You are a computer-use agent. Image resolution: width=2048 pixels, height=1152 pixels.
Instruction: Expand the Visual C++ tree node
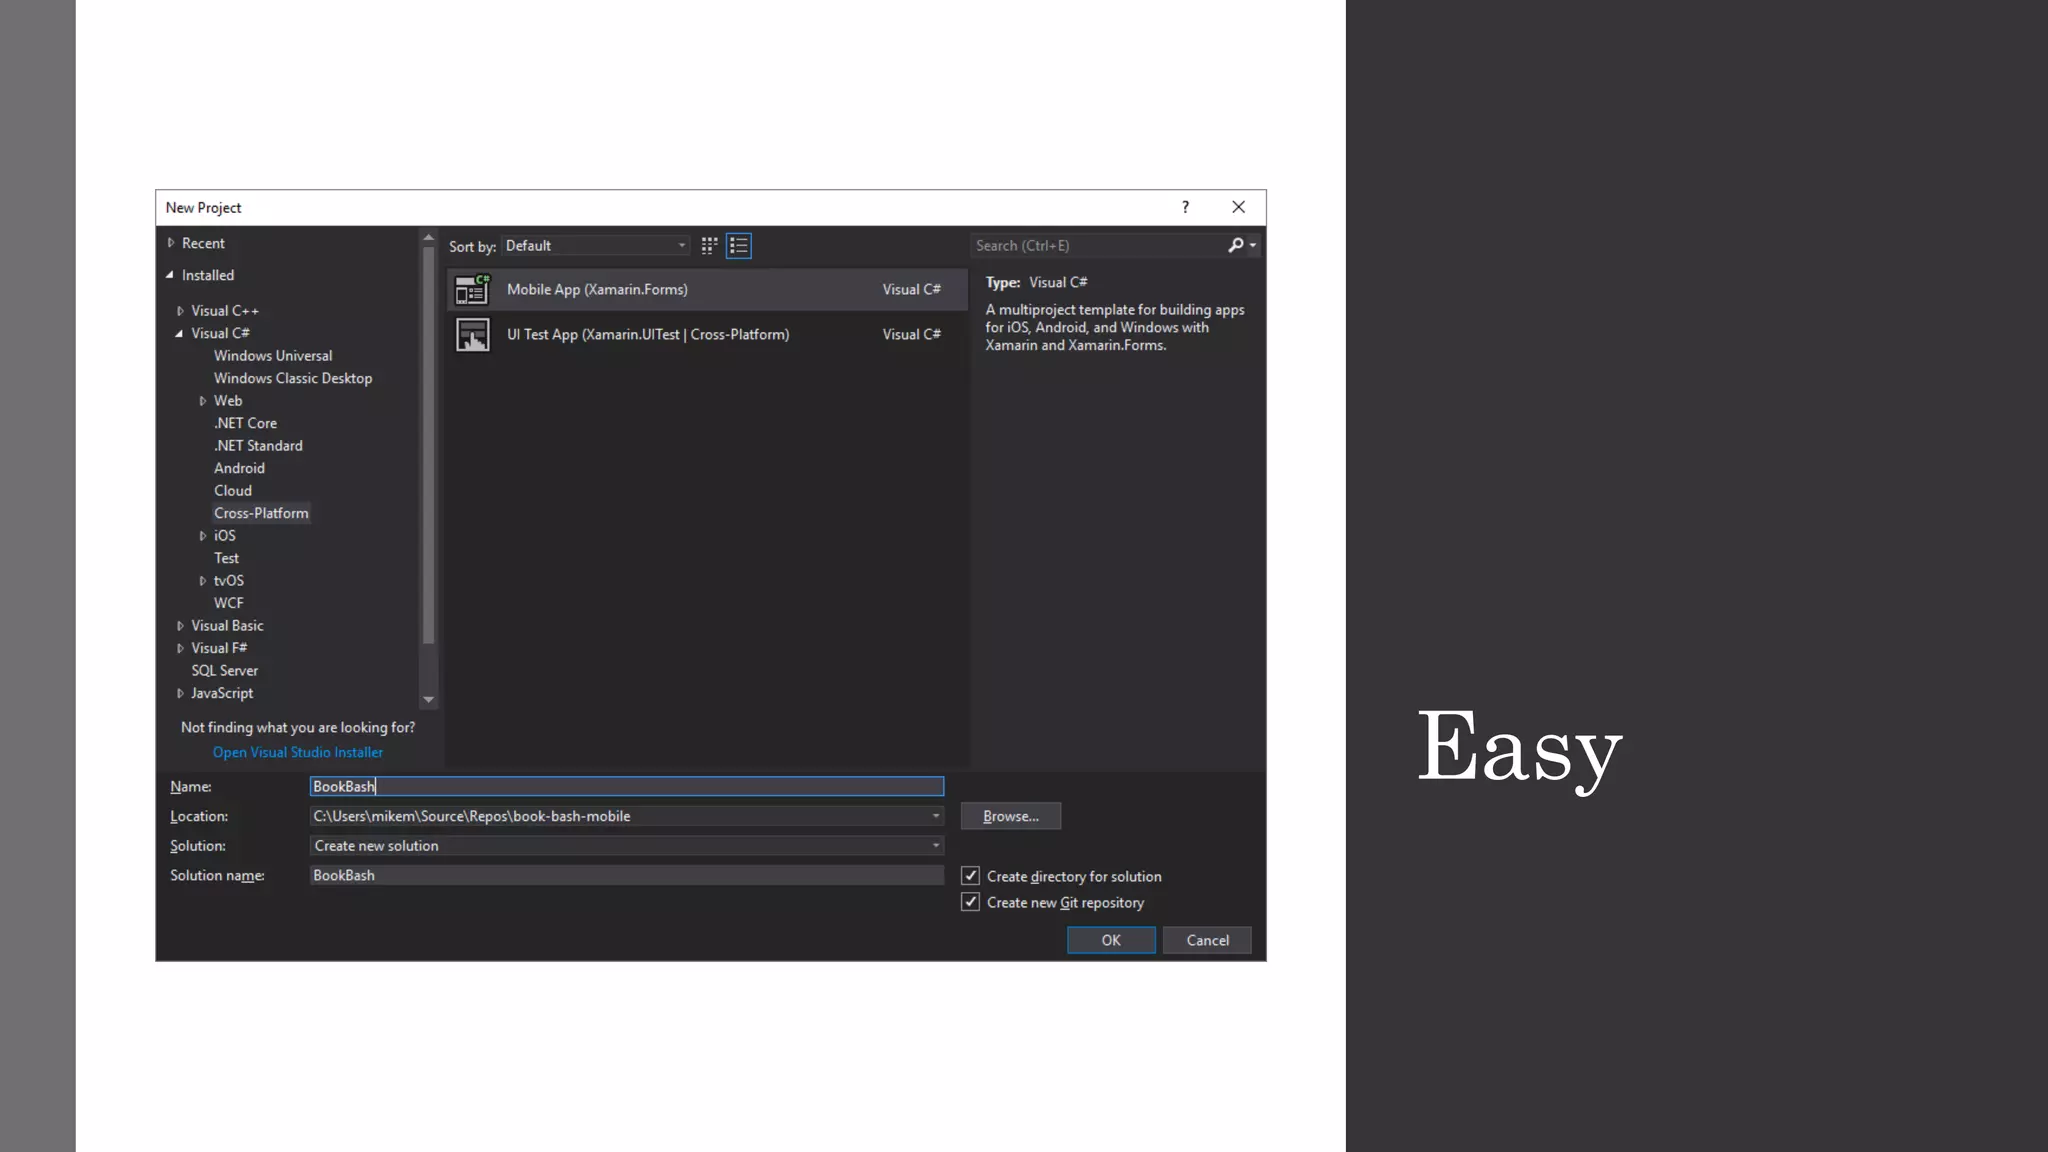(181, 311)
